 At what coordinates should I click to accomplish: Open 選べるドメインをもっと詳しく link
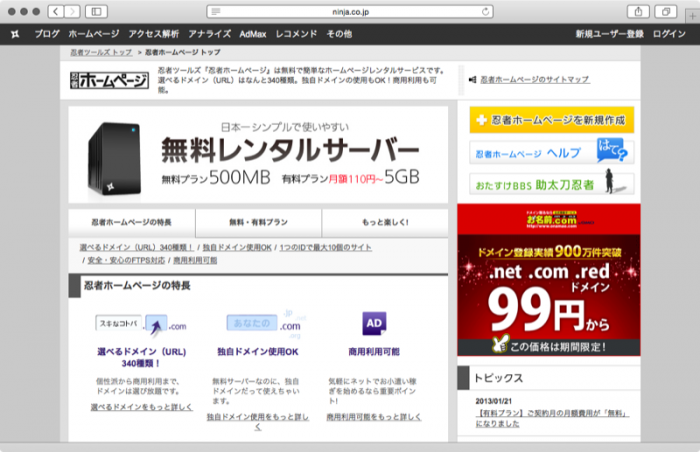tap(142, 407)
